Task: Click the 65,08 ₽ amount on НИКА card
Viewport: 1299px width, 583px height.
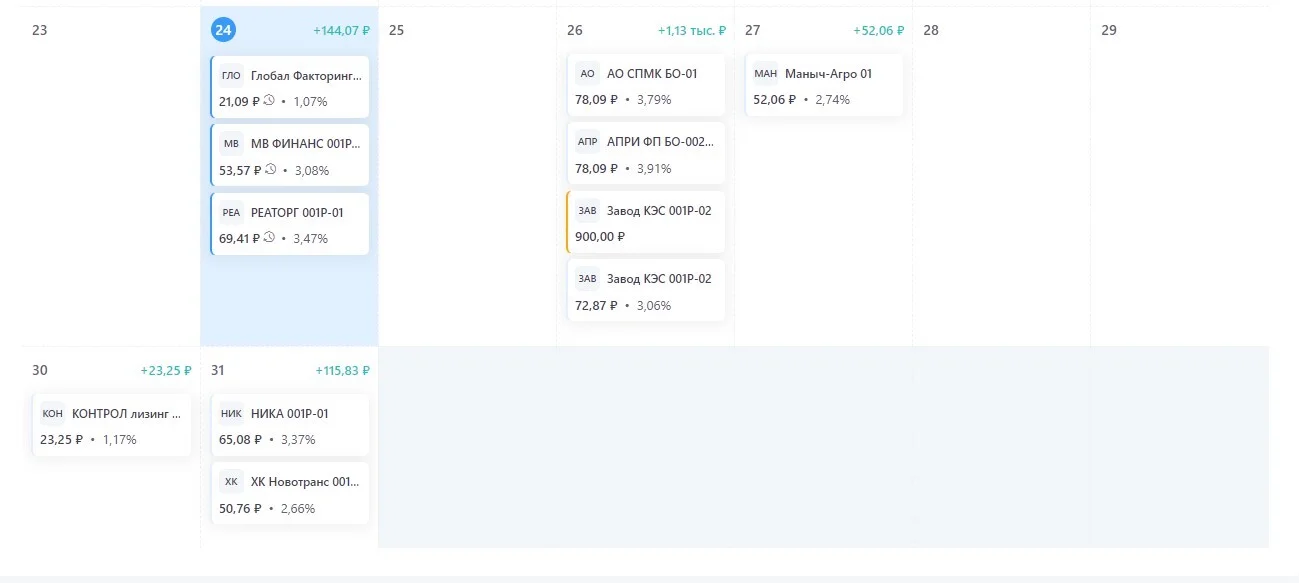Action: pyautogui.click(x=240, y=439)
